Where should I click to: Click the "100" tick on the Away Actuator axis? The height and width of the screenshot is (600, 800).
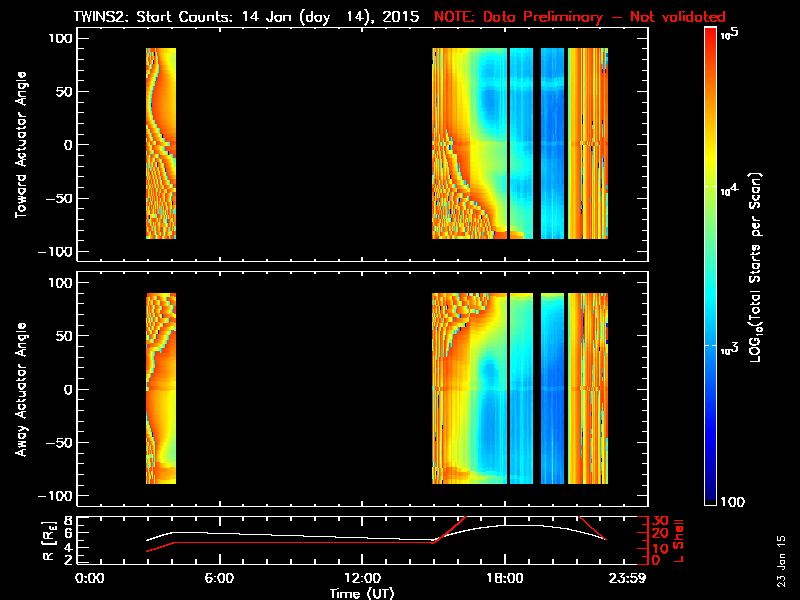click(60, 282)
